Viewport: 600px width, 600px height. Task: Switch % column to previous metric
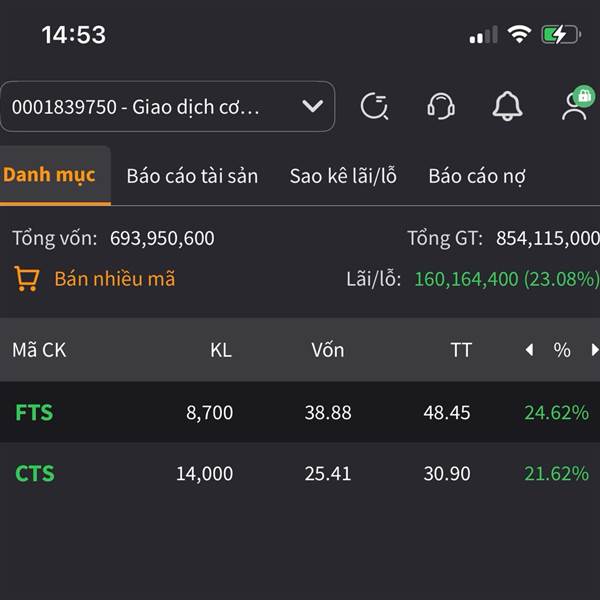(x=530, y=350)
